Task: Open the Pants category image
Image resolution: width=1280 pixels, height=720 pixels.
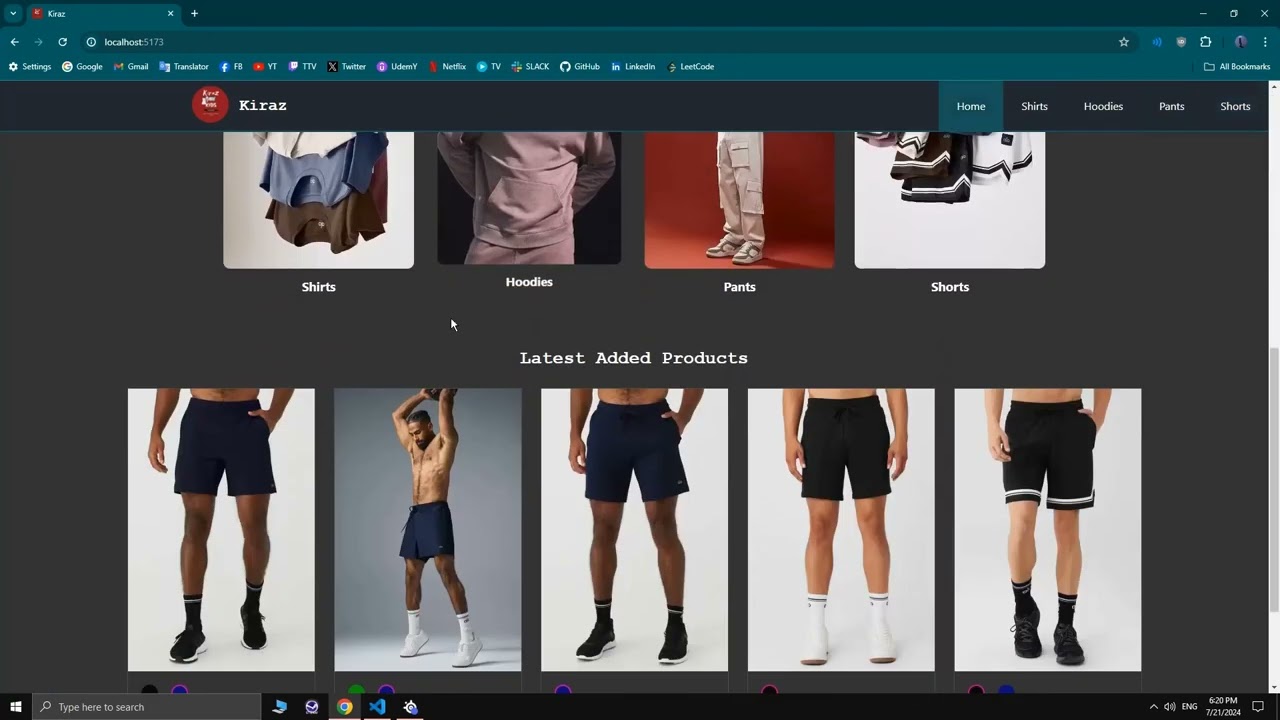Action: [x=739, y=200]
